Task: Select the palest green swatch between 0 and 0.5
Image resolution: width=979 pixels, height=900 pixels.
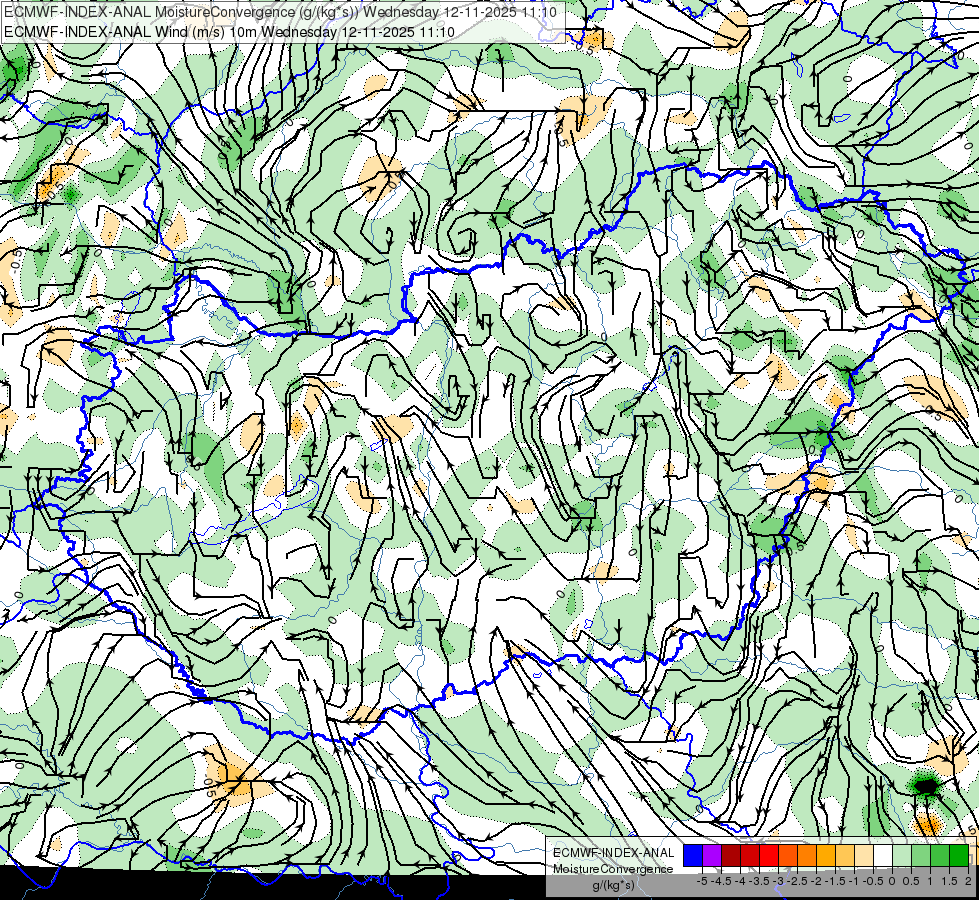Action: tap(902, 855)
